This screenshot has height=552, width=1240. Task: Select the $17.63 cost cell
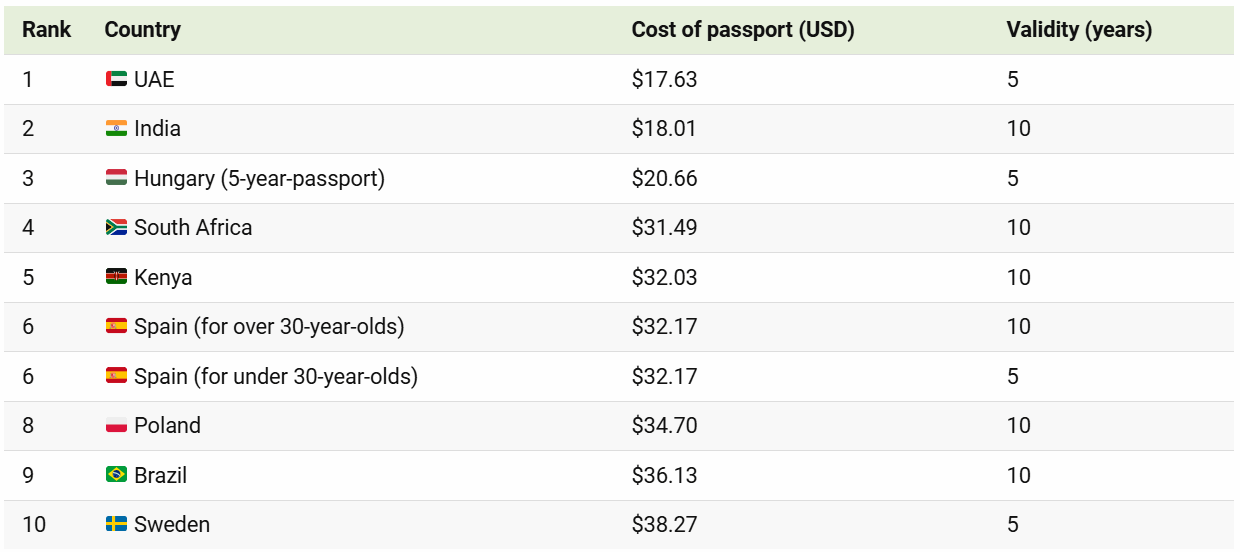pyautogui.click(x=664, y=79)
